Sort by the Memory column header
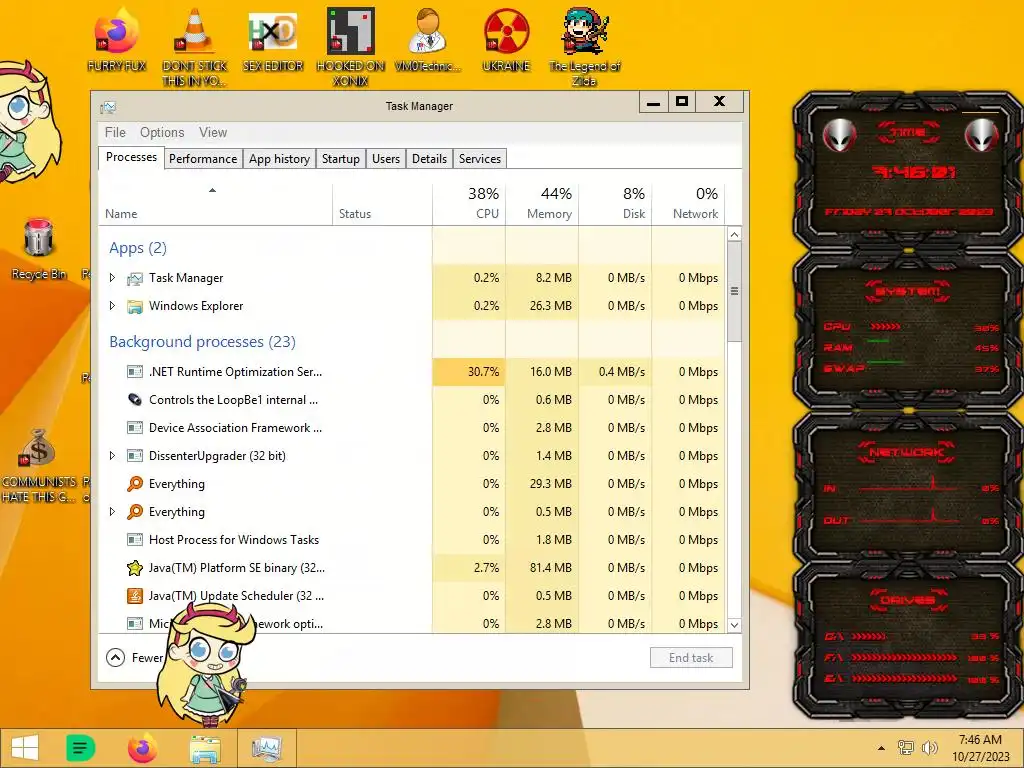 click(x=542, y=205)
